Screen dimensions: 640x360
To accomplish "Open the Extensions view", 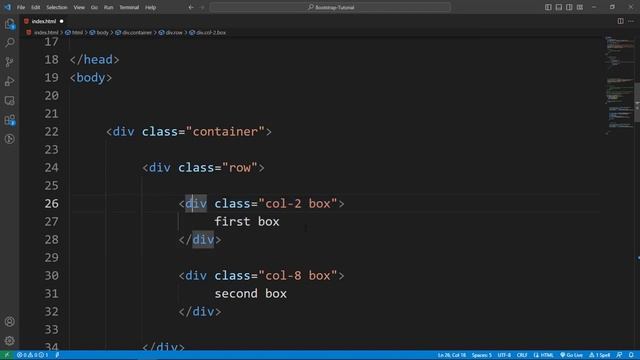I will (x=9, y=120).
